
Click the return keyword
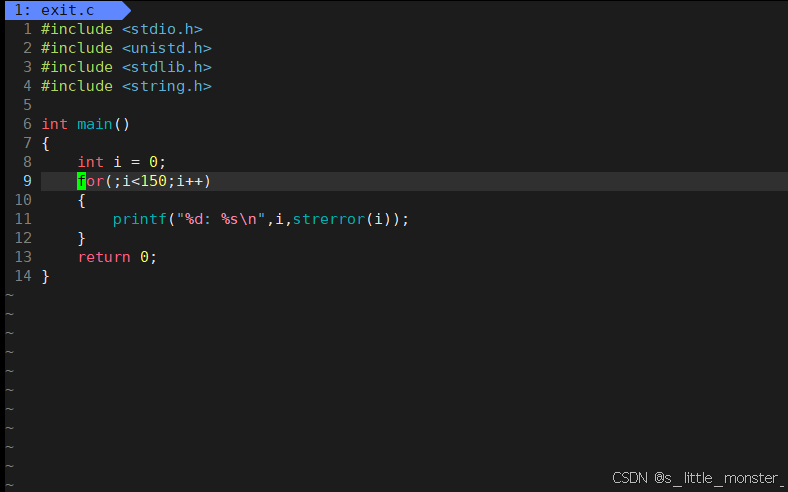(104, 257)
